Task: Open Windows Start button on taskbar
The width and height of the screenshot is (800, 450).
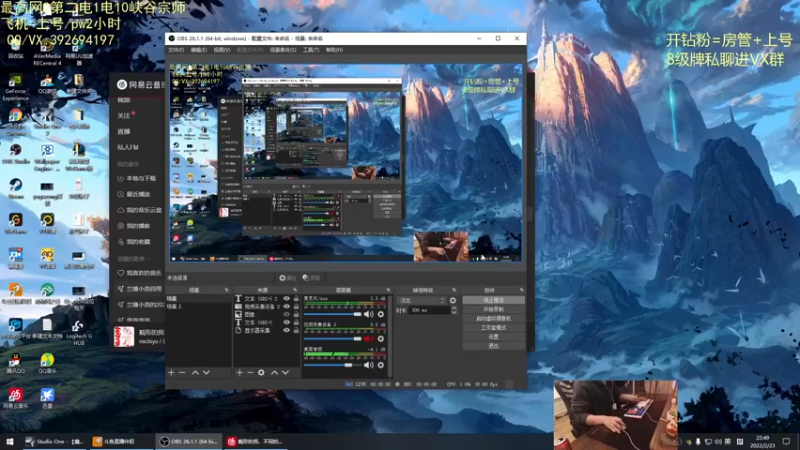Action: pyautogui.click(x=10, y=441)
